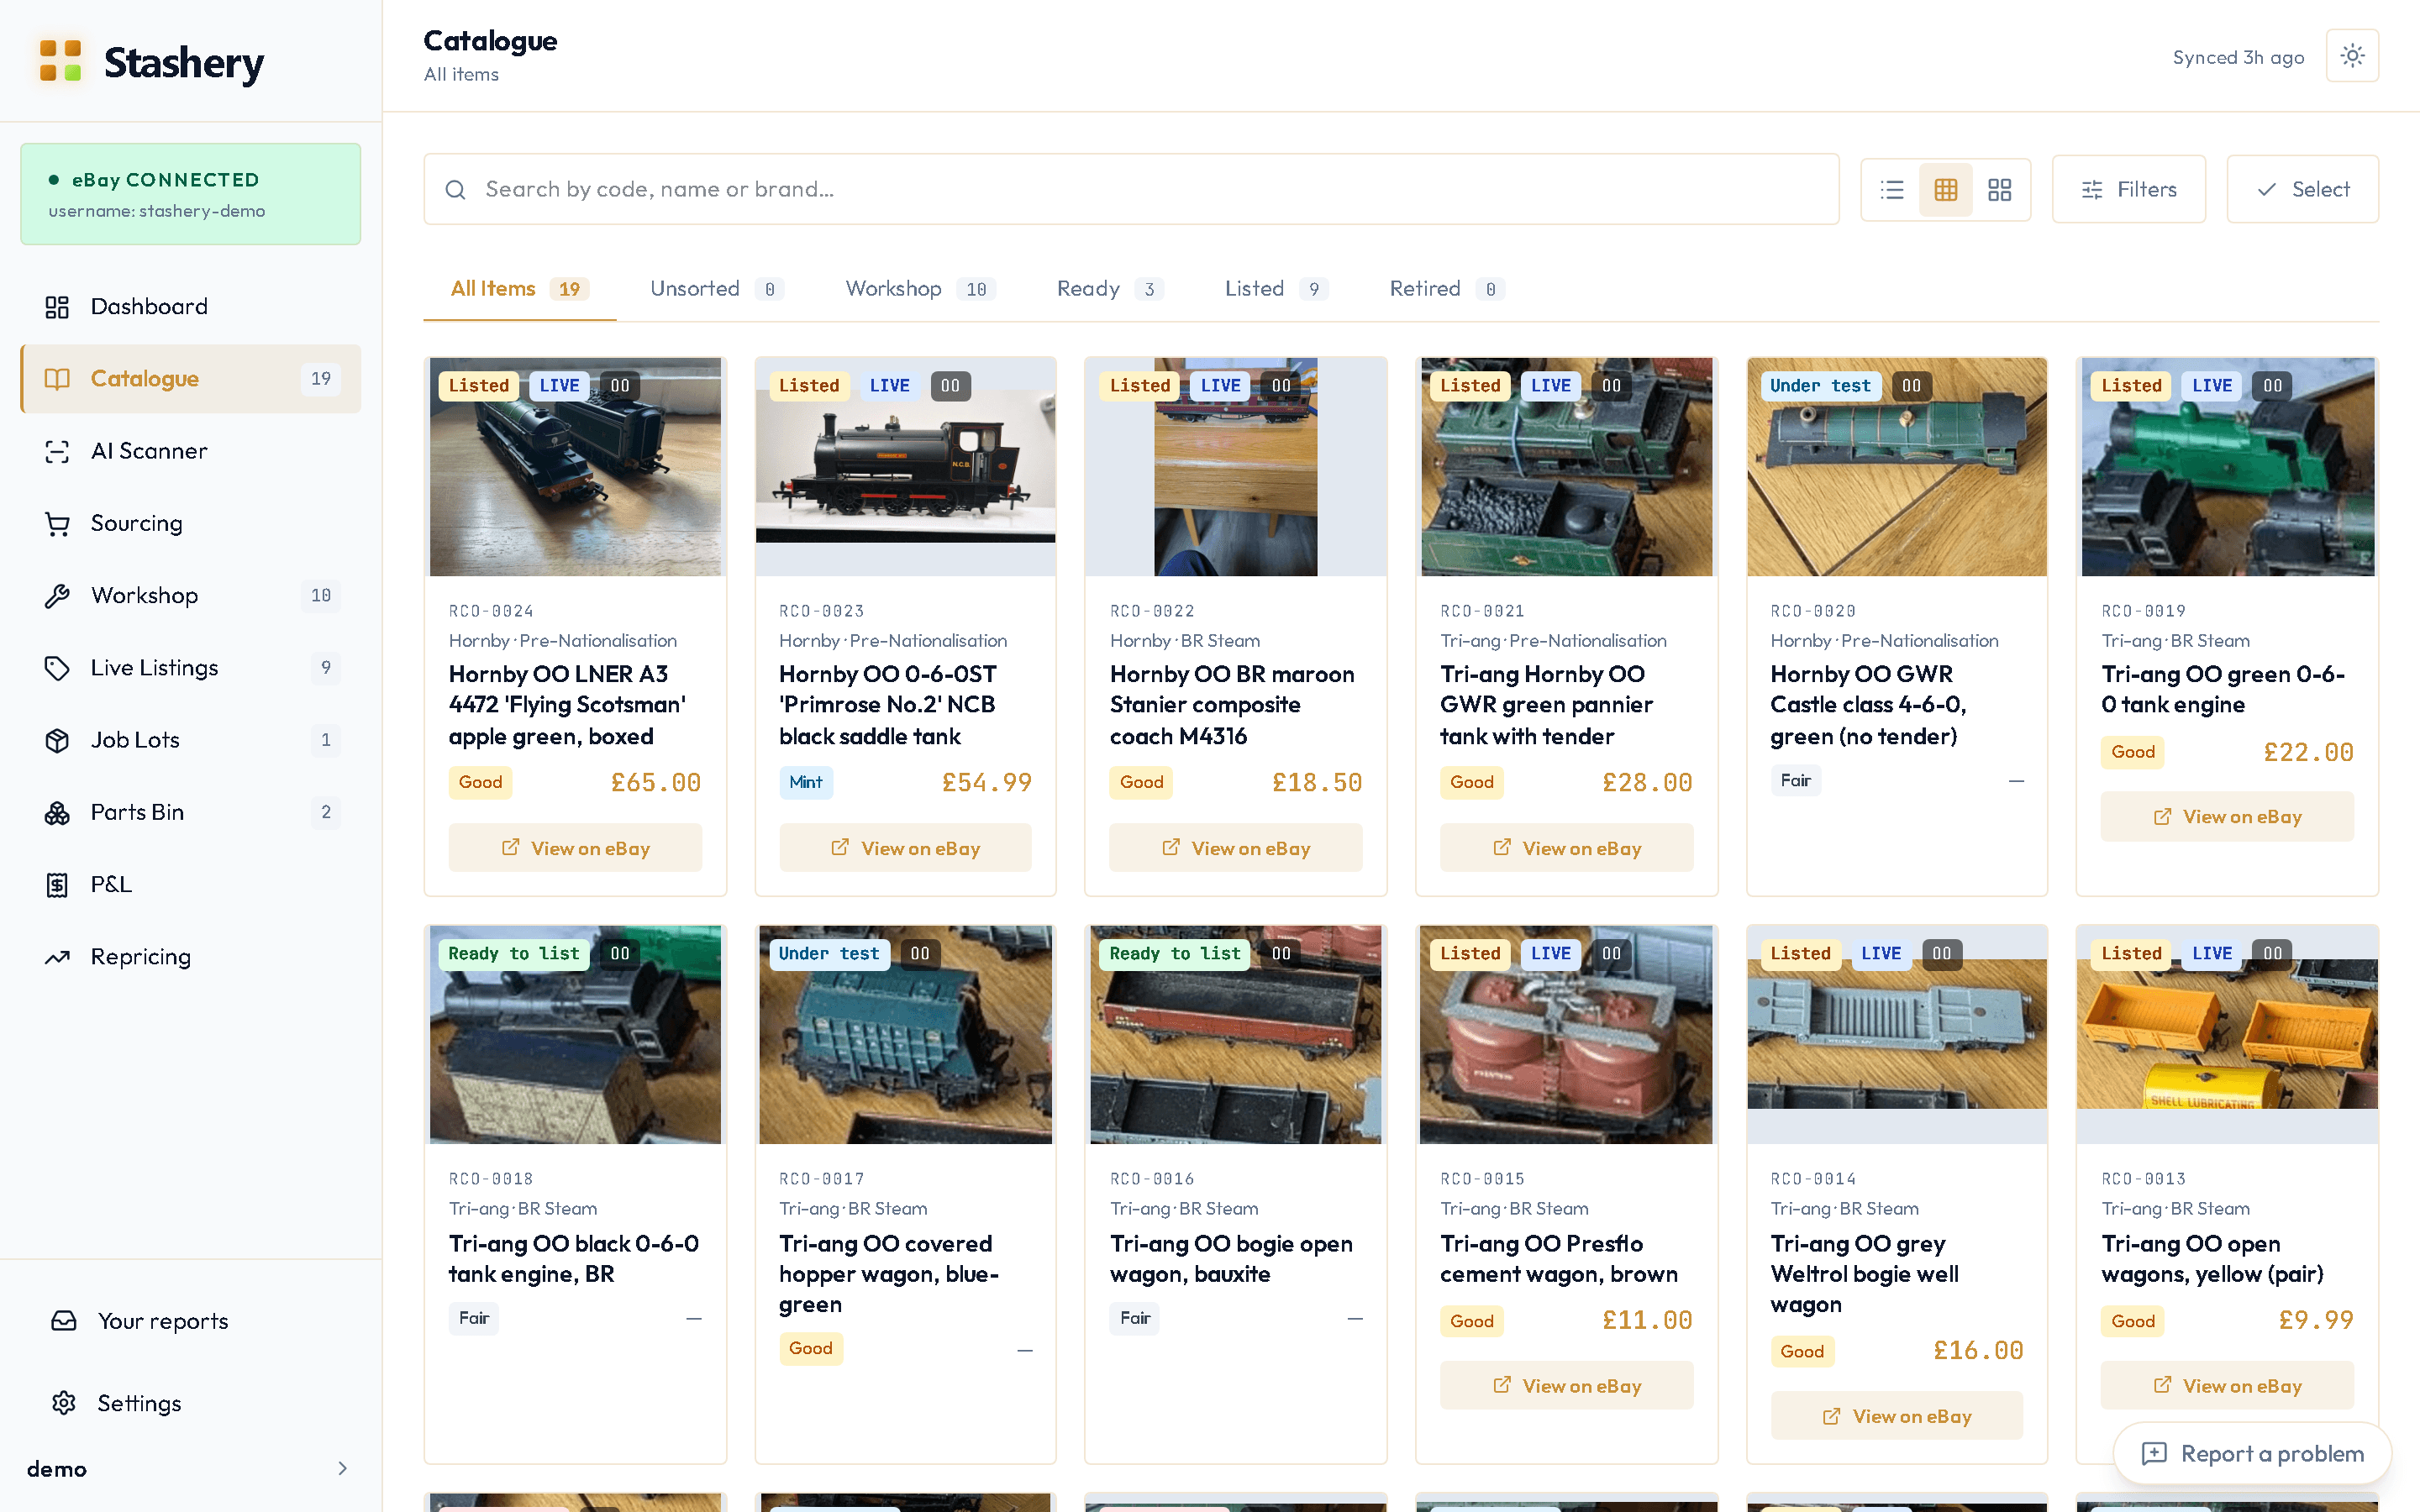Open Your reports inbox
This screenshot has width=2420, height=1512.
(190, 1321)
